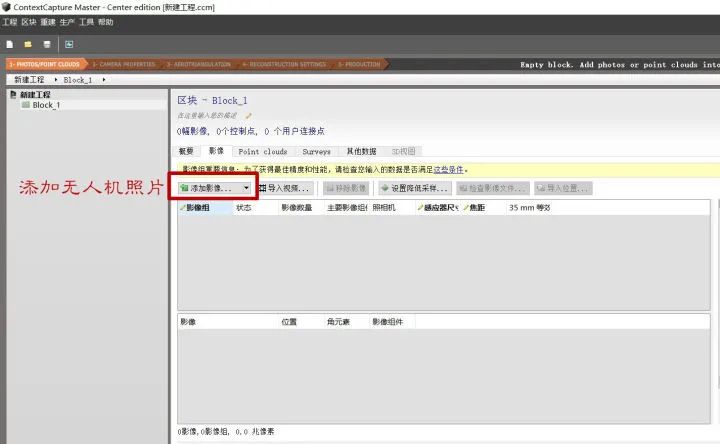Image resolution: width=720 pixels, height=444 pixels.
Task: Click the 导入视频 film icon
Action: click(x=262, y=188)
